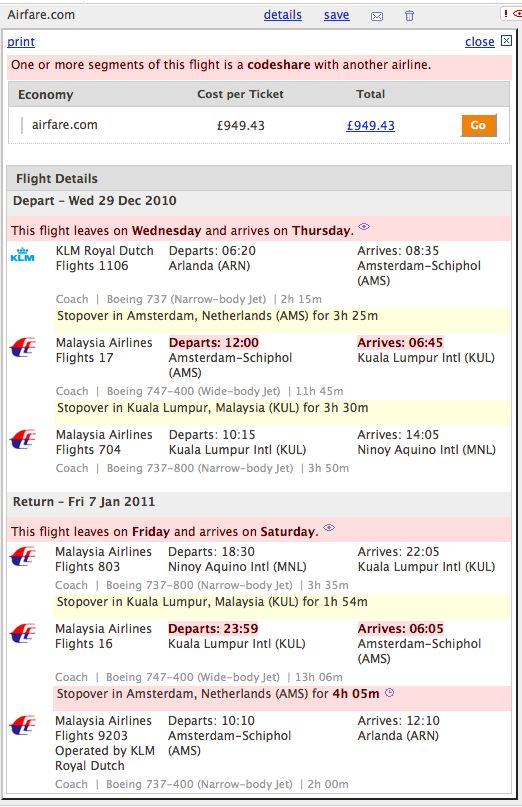
Task: Open the £949.43 total price link
Action: (x=371, y=126)
